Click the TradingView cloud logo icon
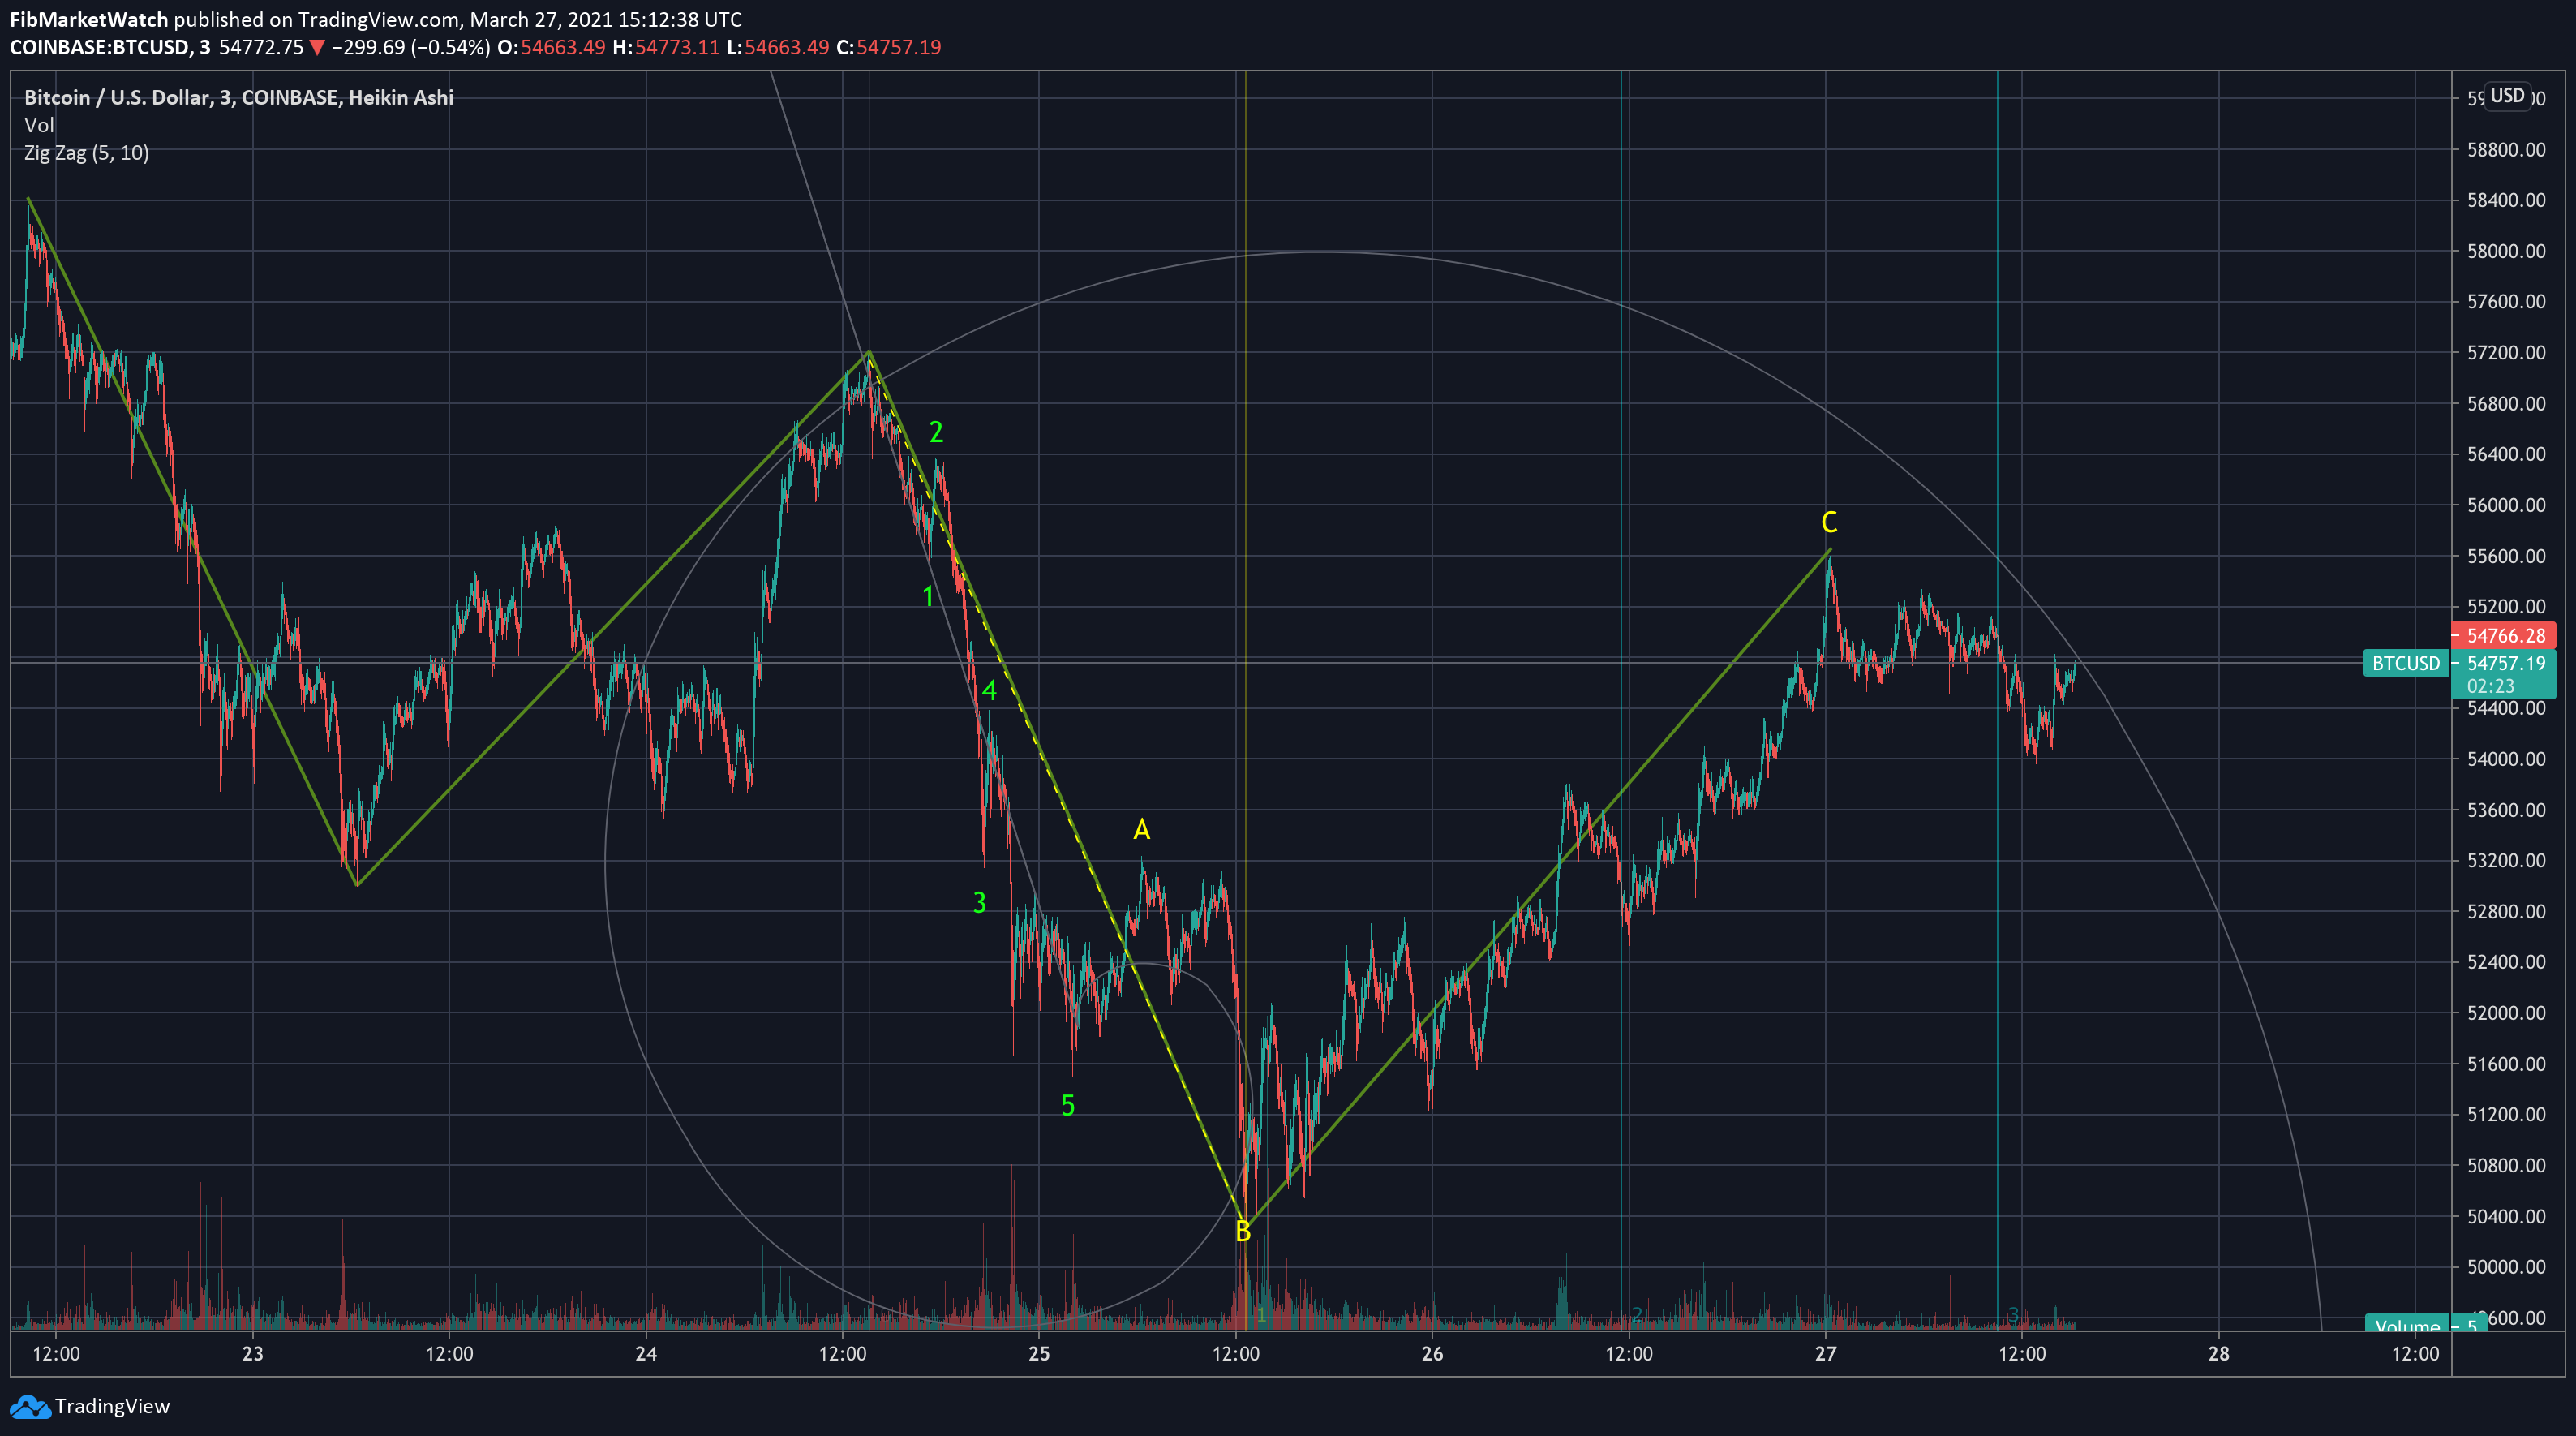The width and height of the screenshot is (2576, 1436). [x=29, y=1407]
